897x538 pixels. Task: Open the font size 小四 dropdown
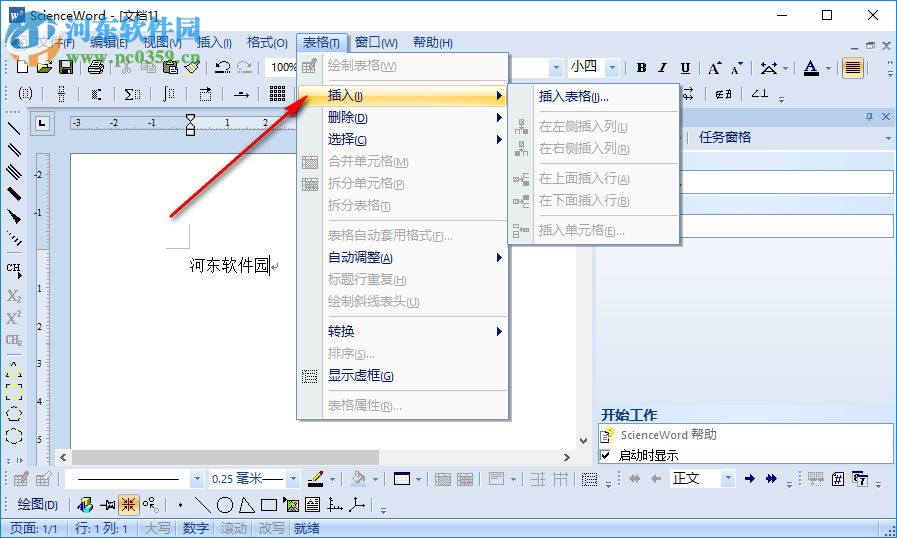point(612,68)
